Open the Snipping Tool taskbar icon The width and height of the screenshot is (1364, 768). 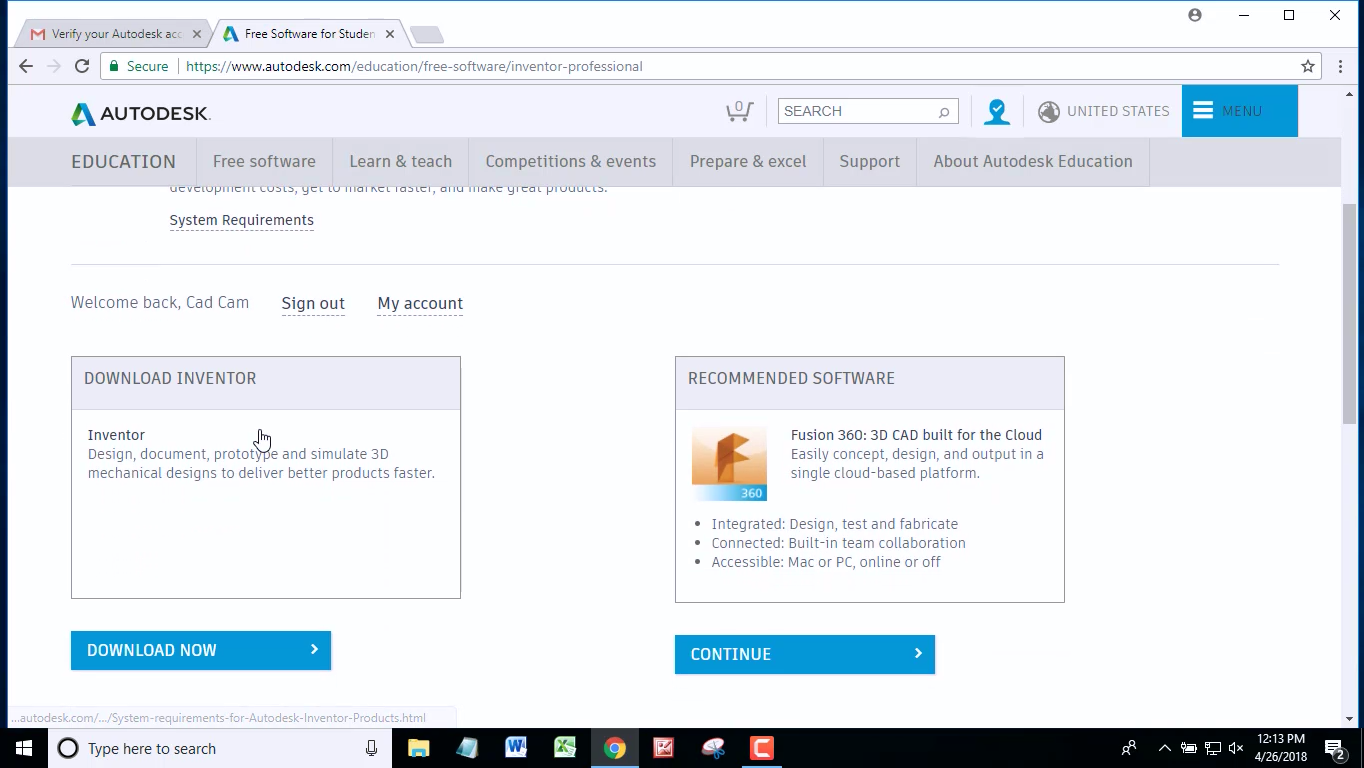click(712, 748)
